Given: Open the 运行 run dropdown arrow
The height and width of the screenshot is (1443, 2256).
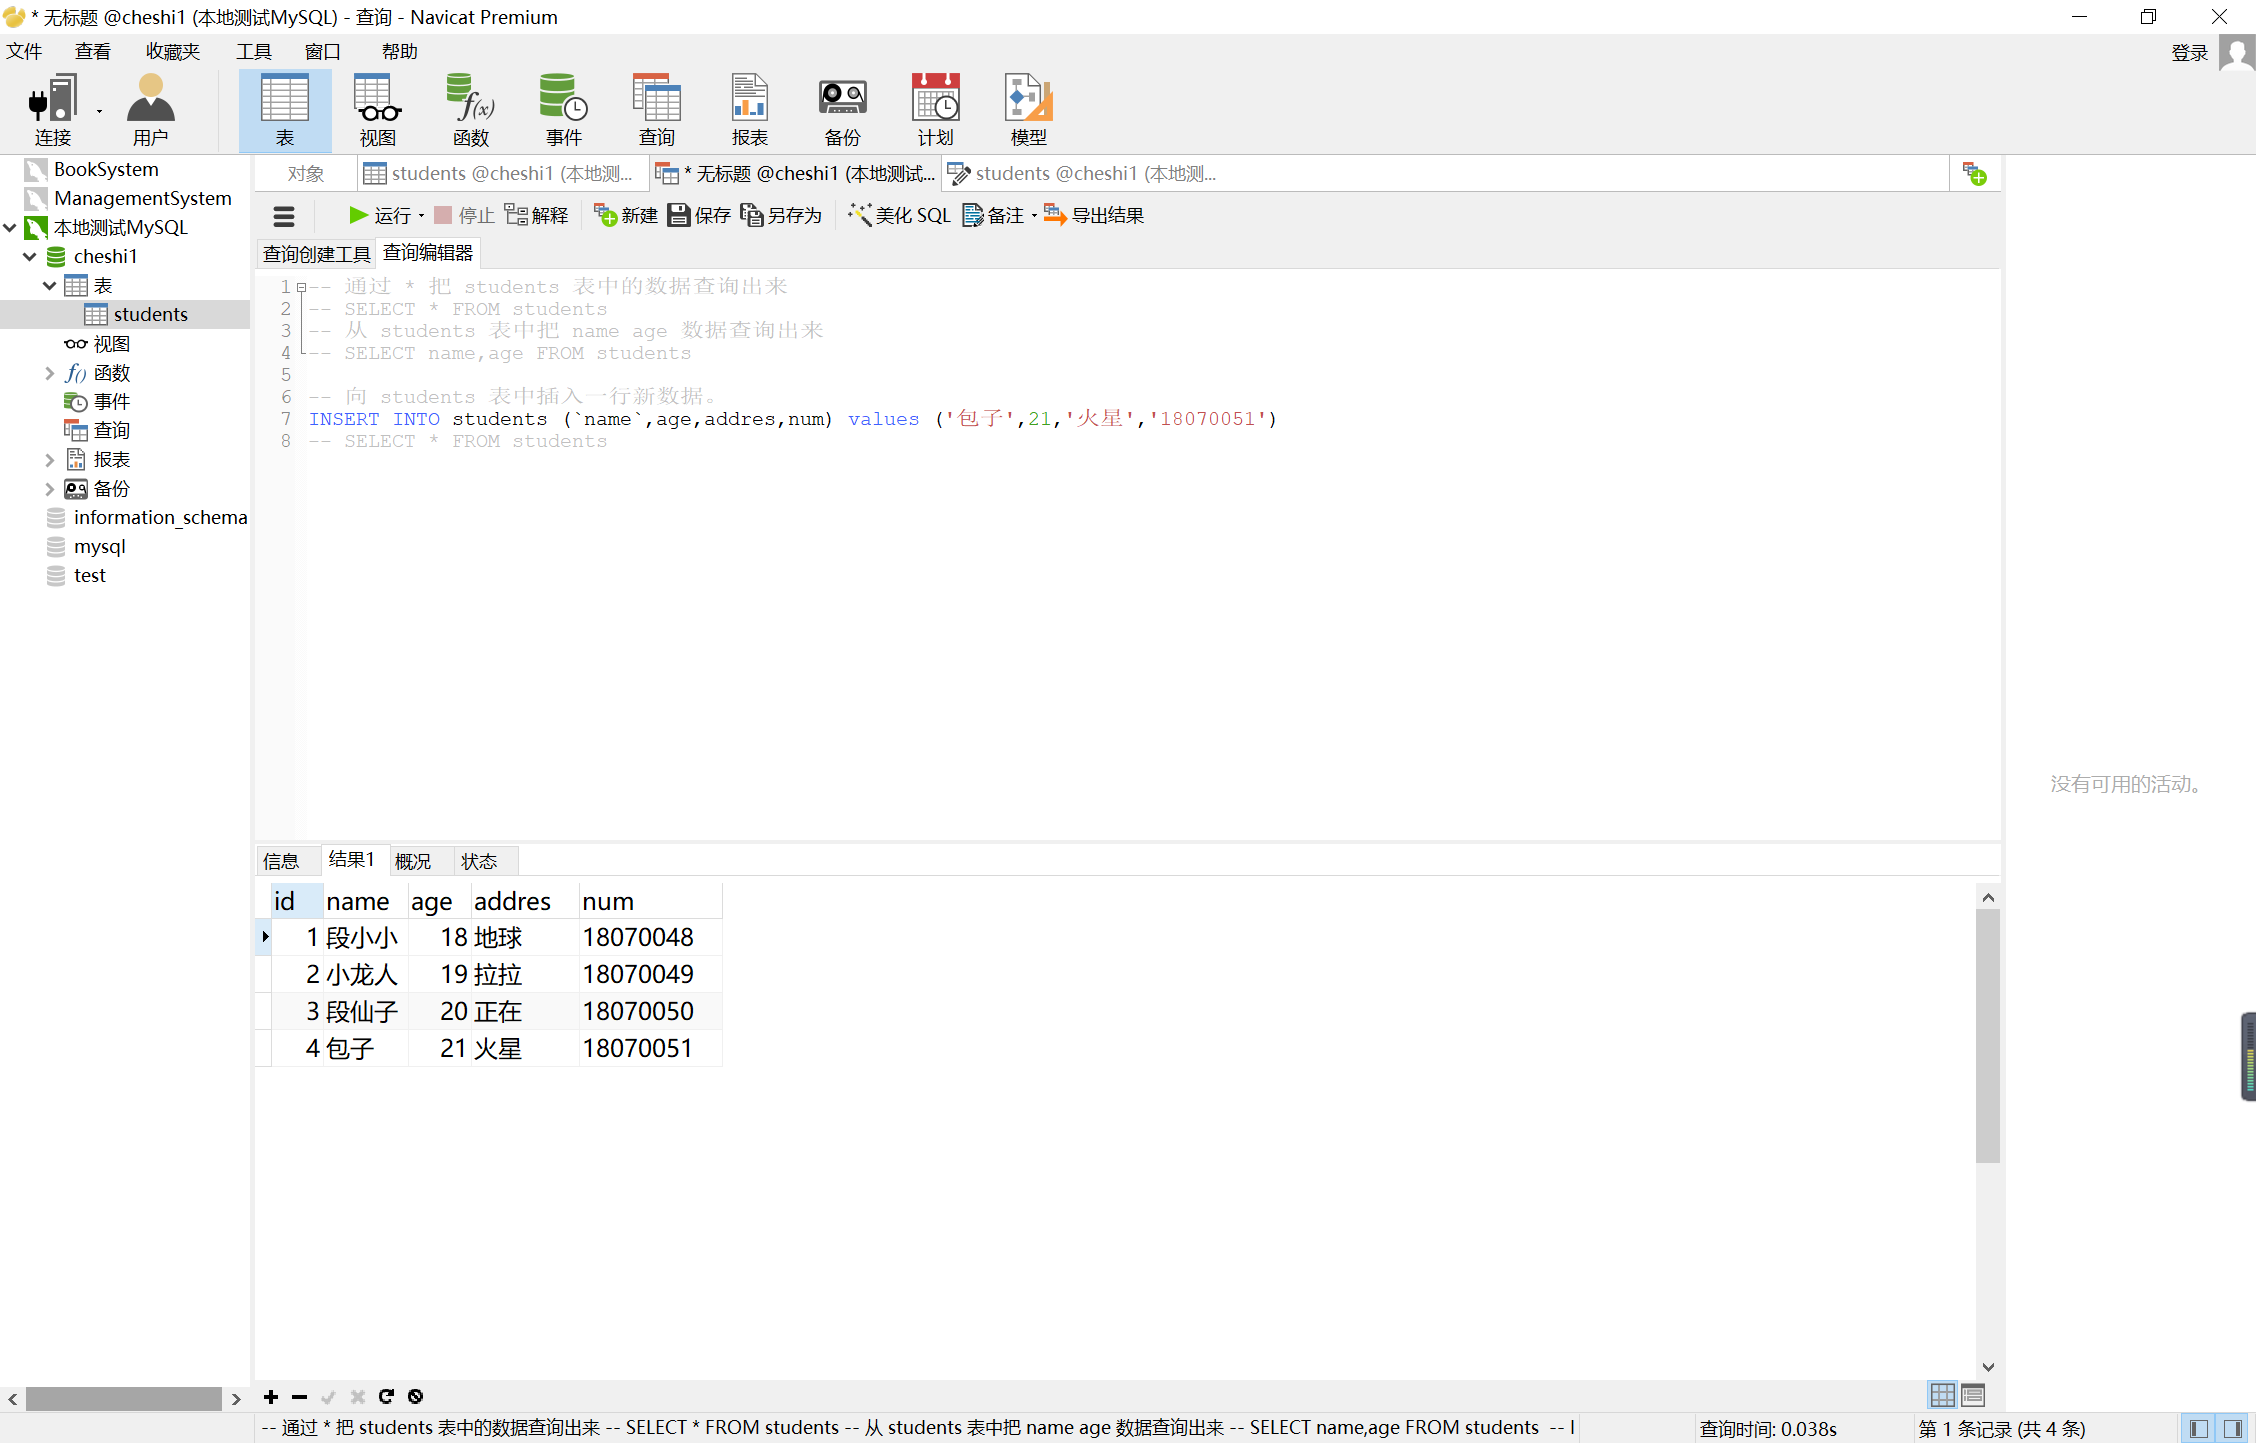Looking at the screenshot, I should click(x=421, y=216).
